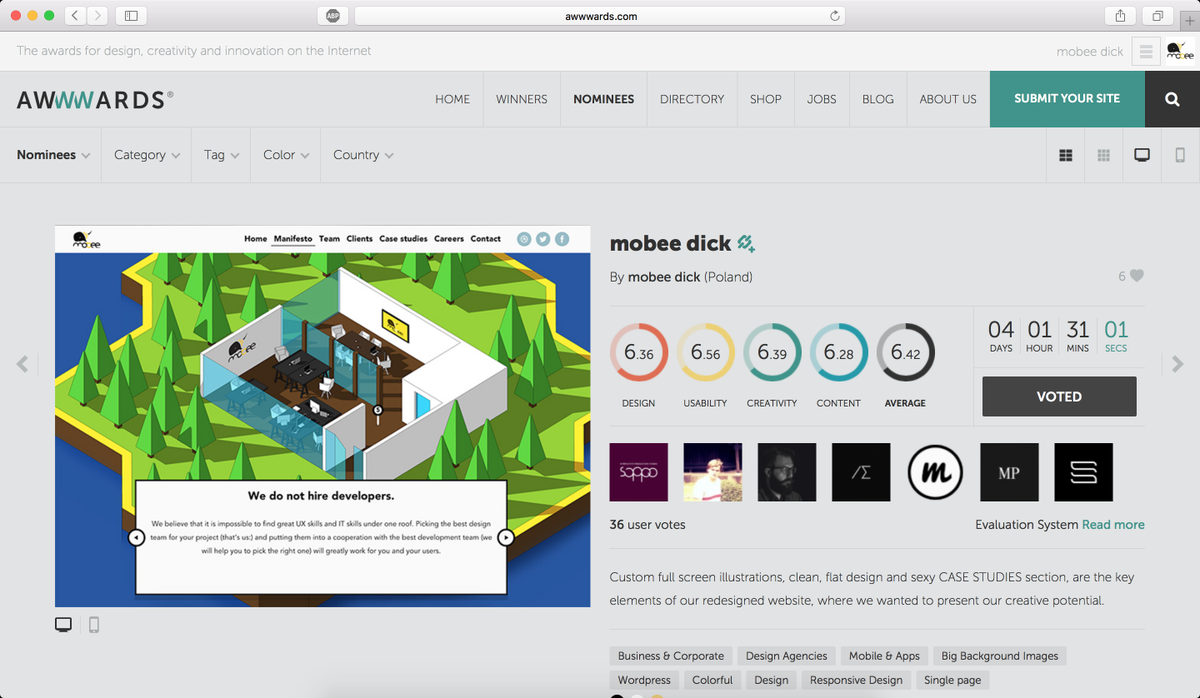
Task: Click slide previous arrow in preview
Action: coord(137,537)
